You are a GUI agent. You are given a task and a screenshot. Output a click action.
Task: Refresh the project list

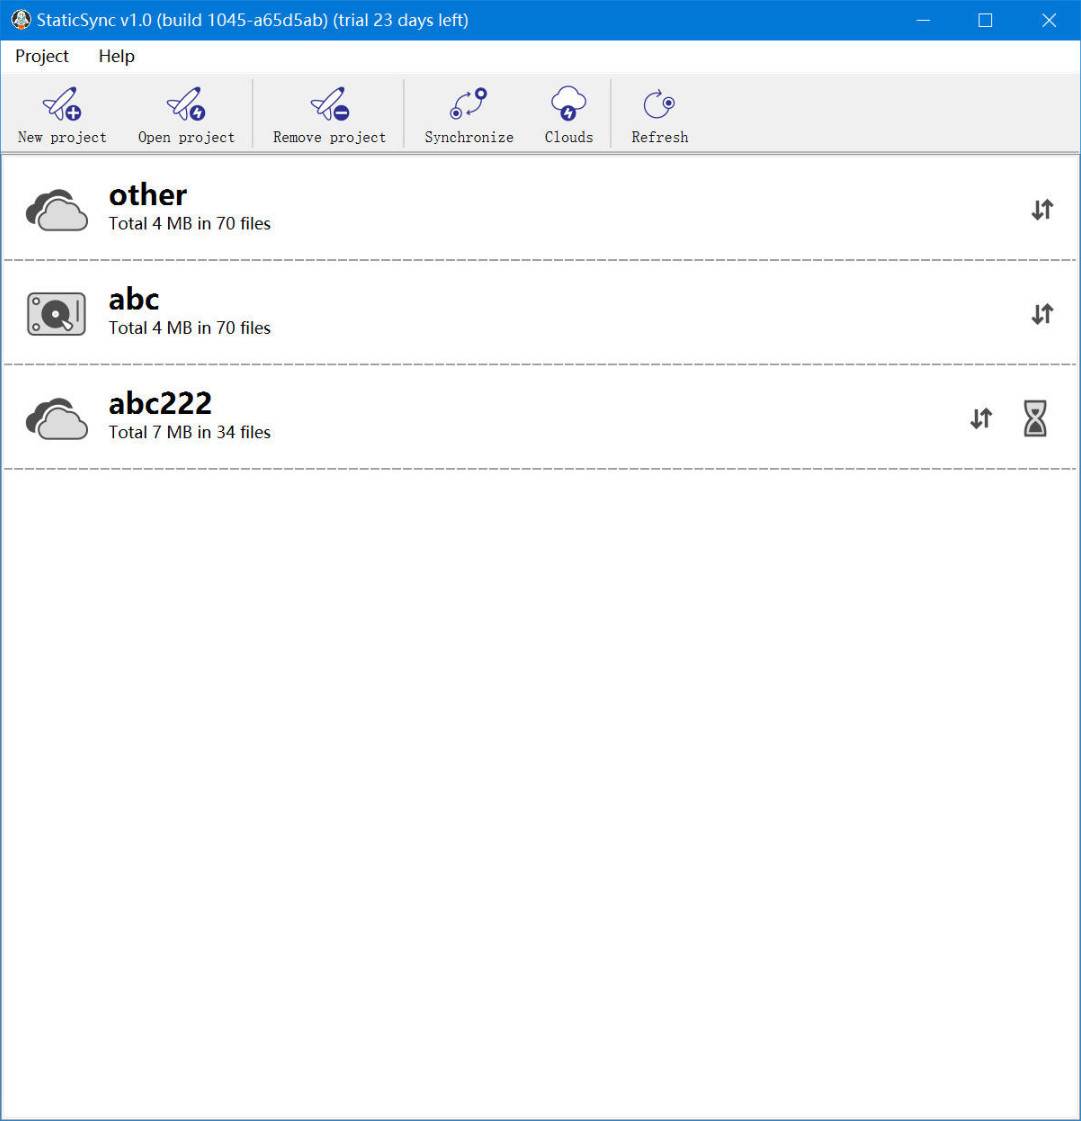[659, 114]
